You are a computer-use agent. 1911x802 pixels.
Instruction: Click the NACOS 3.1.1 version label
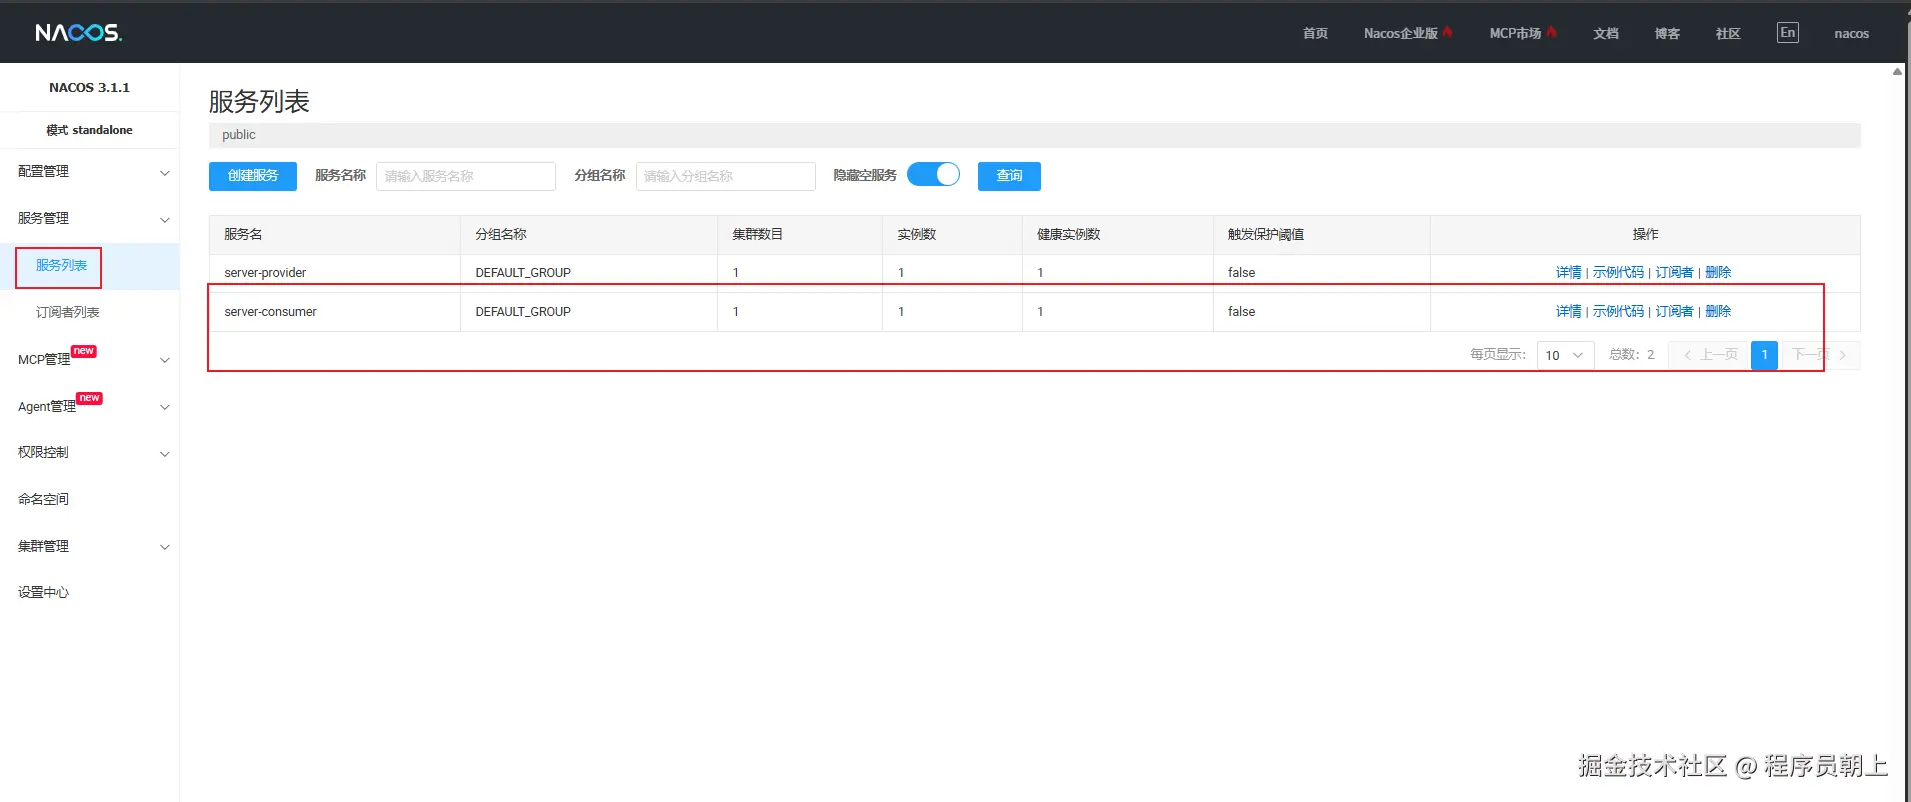89,88
